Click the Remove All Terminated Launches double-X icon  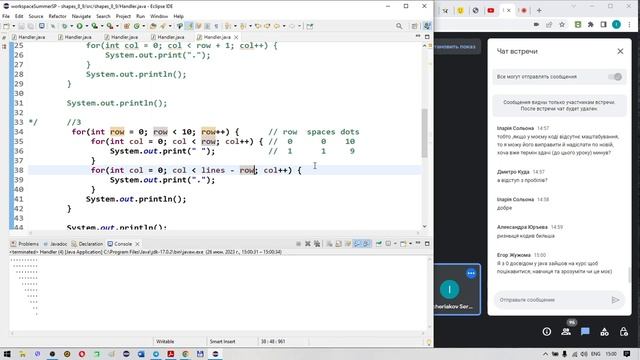click(x=317, y=244)
